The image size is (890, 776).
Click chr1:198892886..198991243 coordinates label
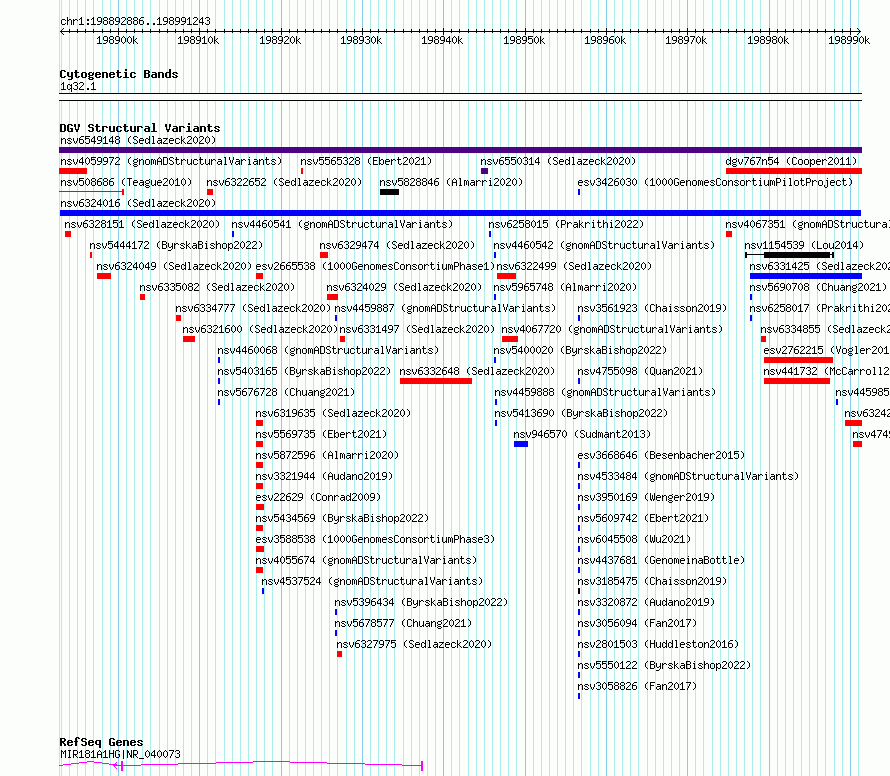point(135,21)
